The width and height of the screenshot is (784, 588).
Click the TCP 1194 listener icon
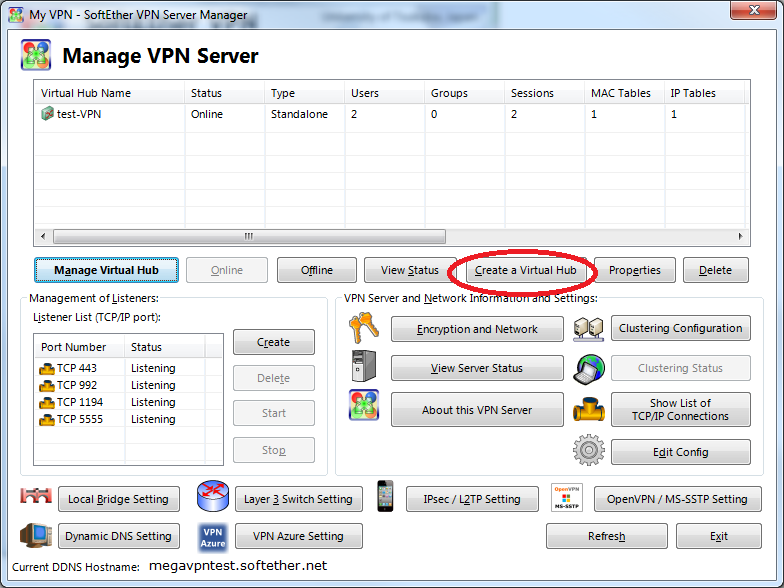pyautogui.click(x=46, y=402)
